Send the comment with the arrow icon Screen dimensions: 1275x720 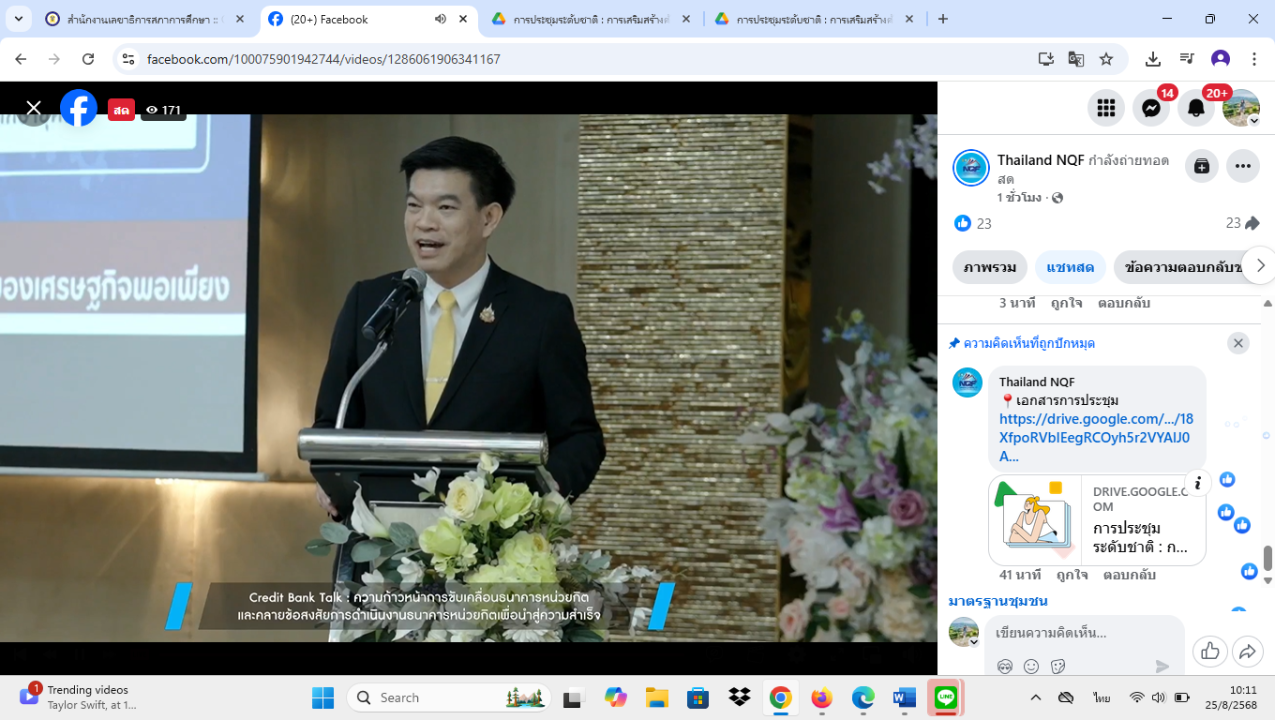(1162, 666)
